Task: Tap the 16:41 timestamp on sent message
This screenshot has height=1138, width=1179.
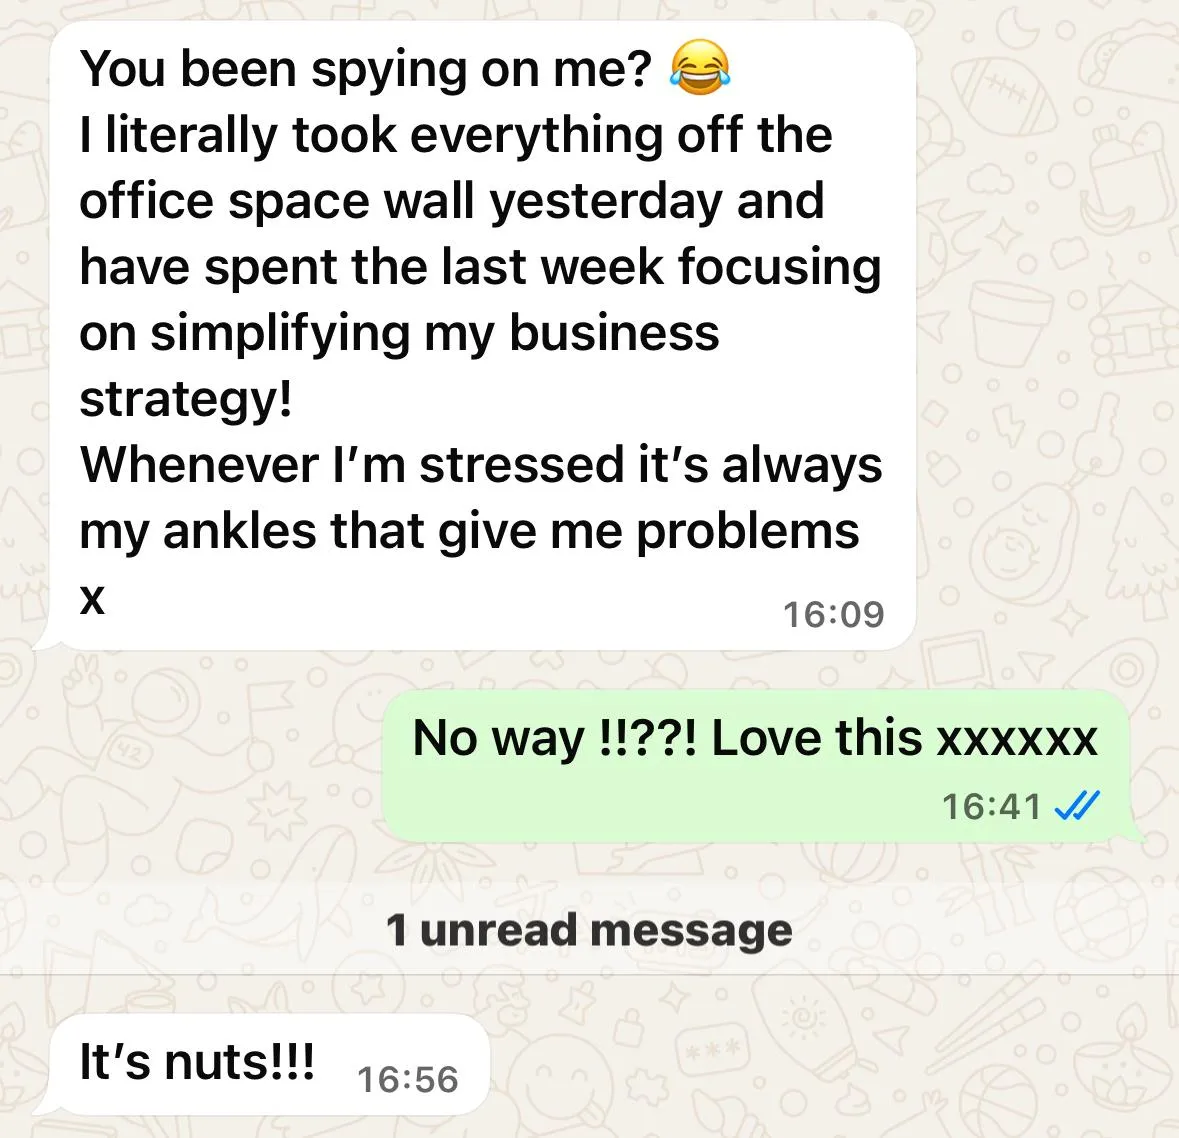Action: click(991, 806)
